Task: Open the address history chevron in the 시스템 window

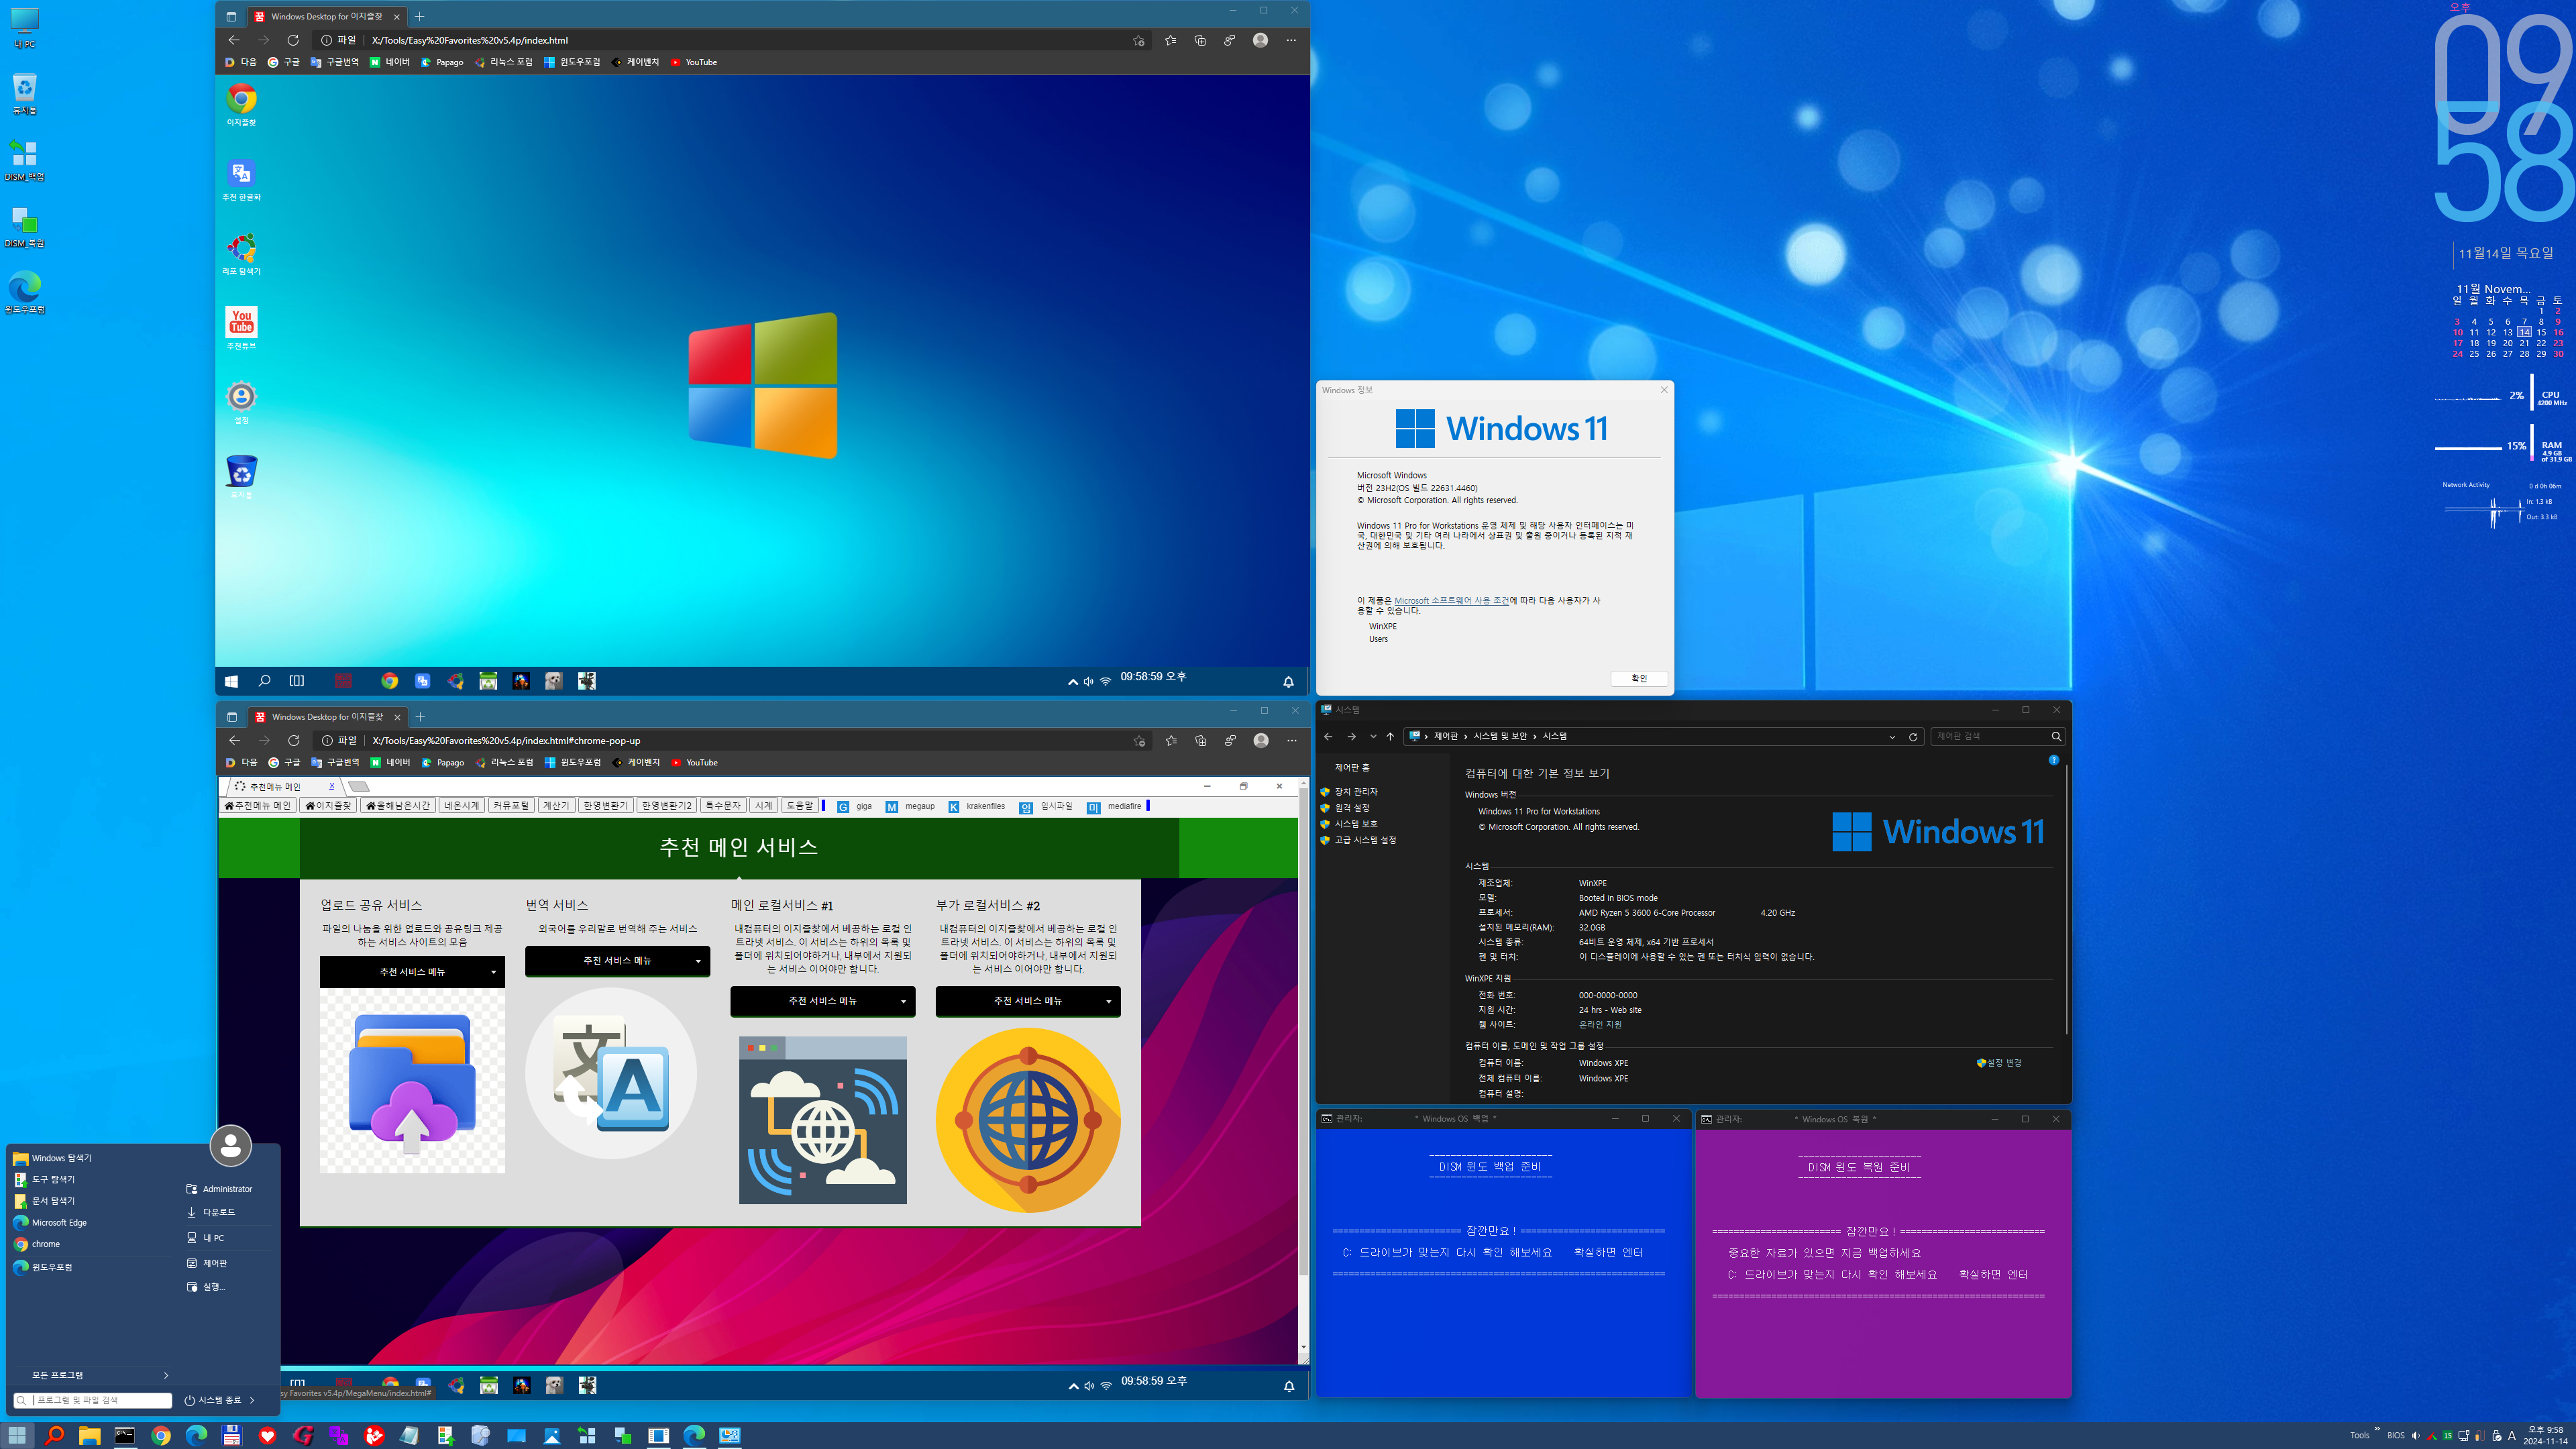Action: (1892, 737)
